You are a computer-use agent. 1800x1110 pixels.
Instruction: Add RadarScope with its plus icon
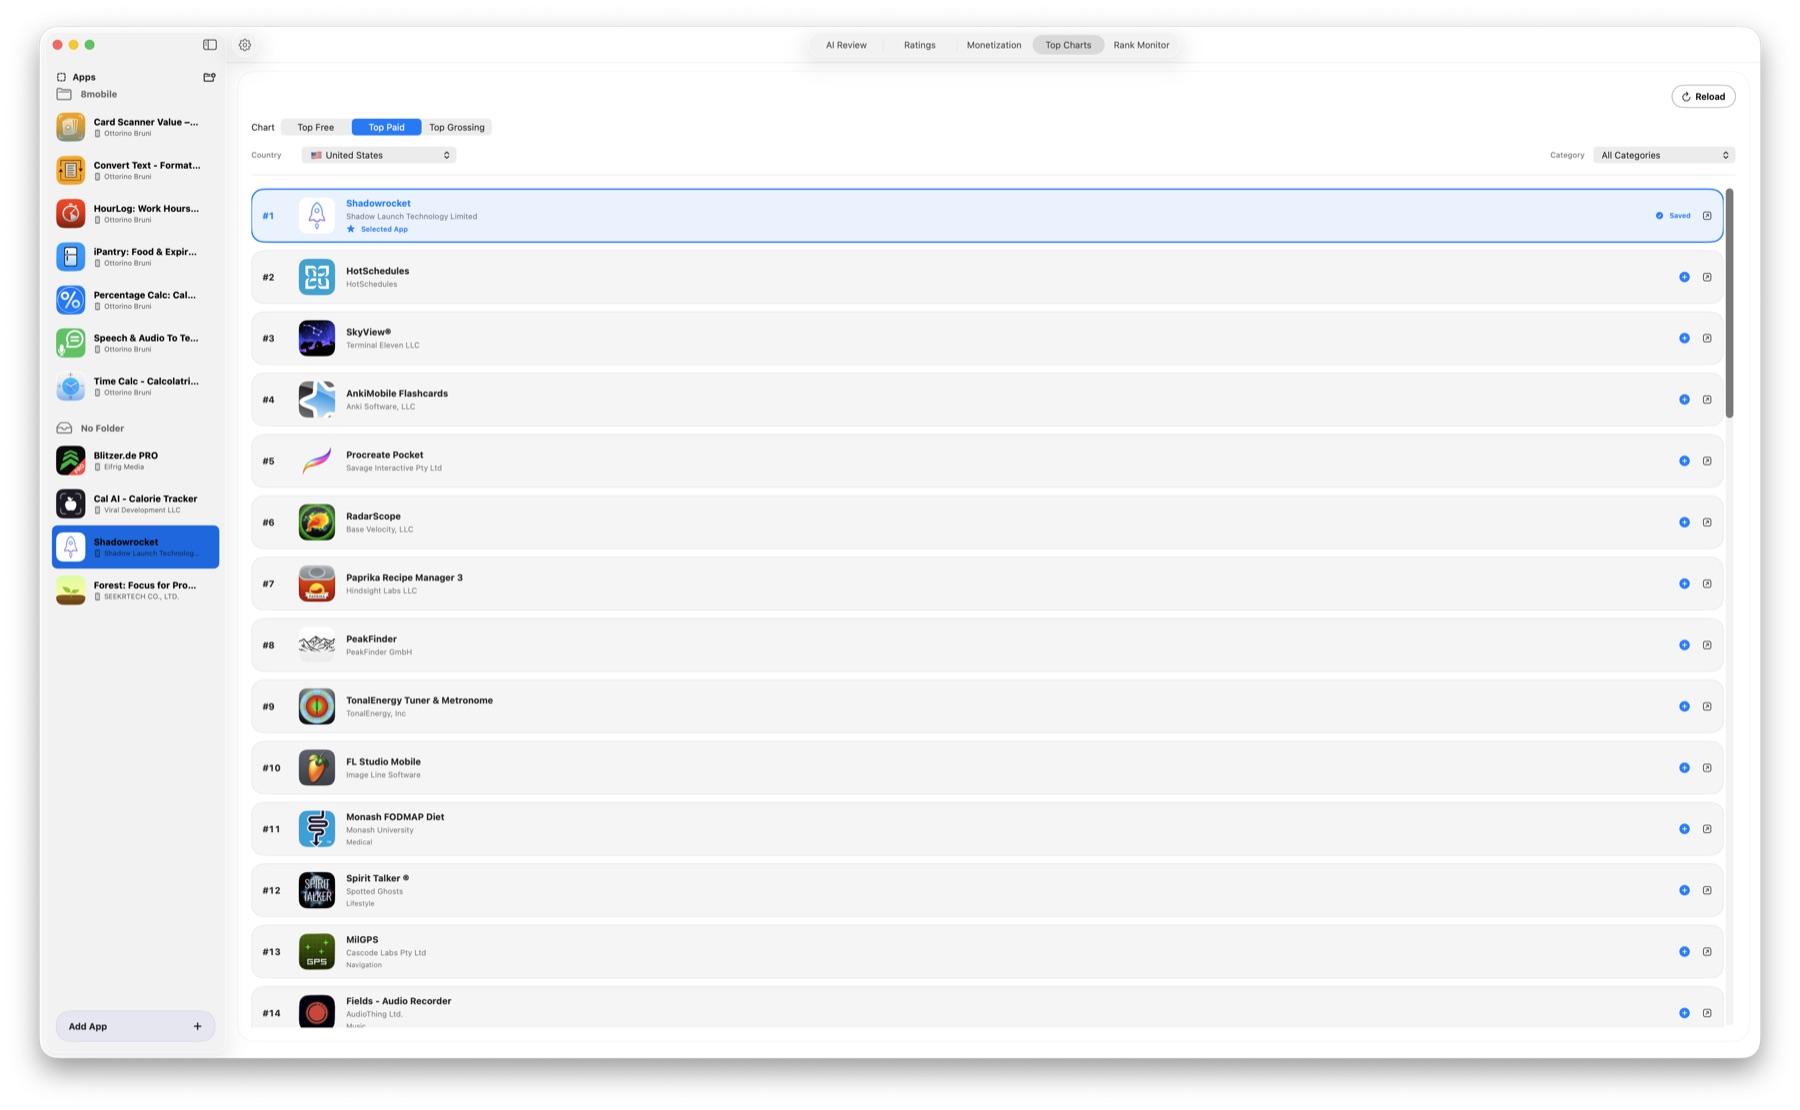(1684, 522)
